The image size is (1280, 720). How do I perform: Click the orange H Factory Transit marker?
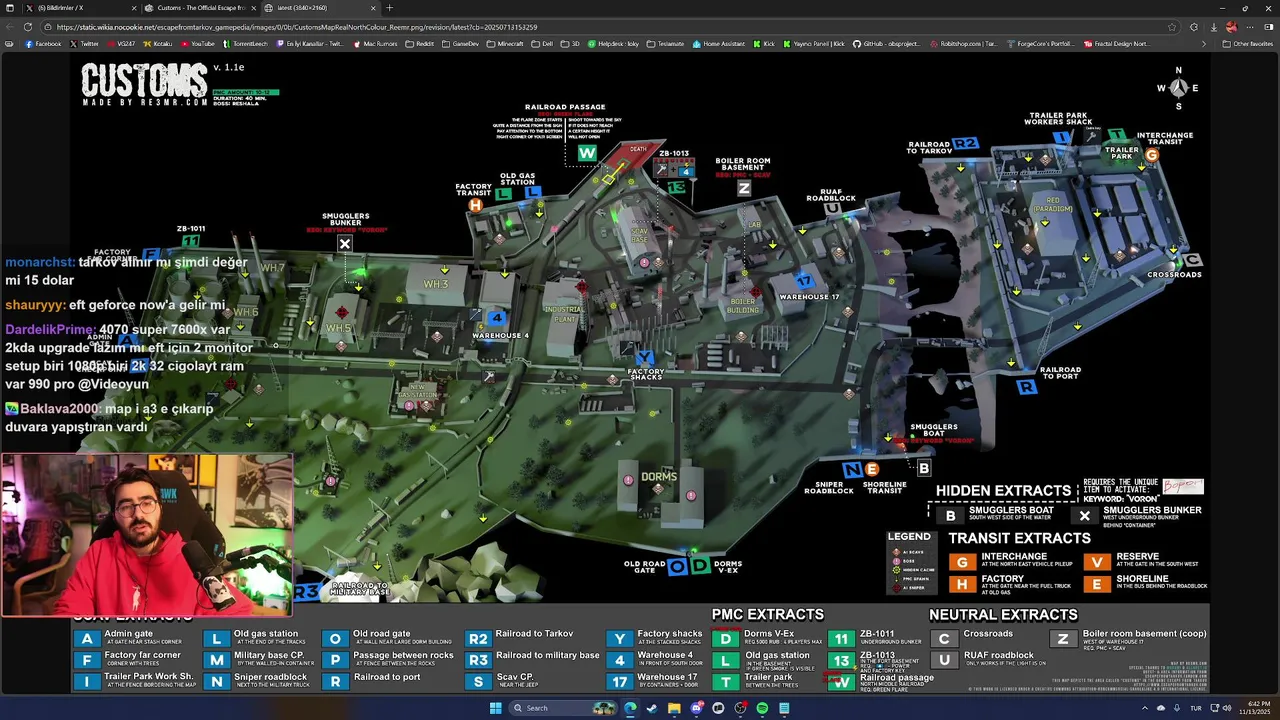coord(476,205)
